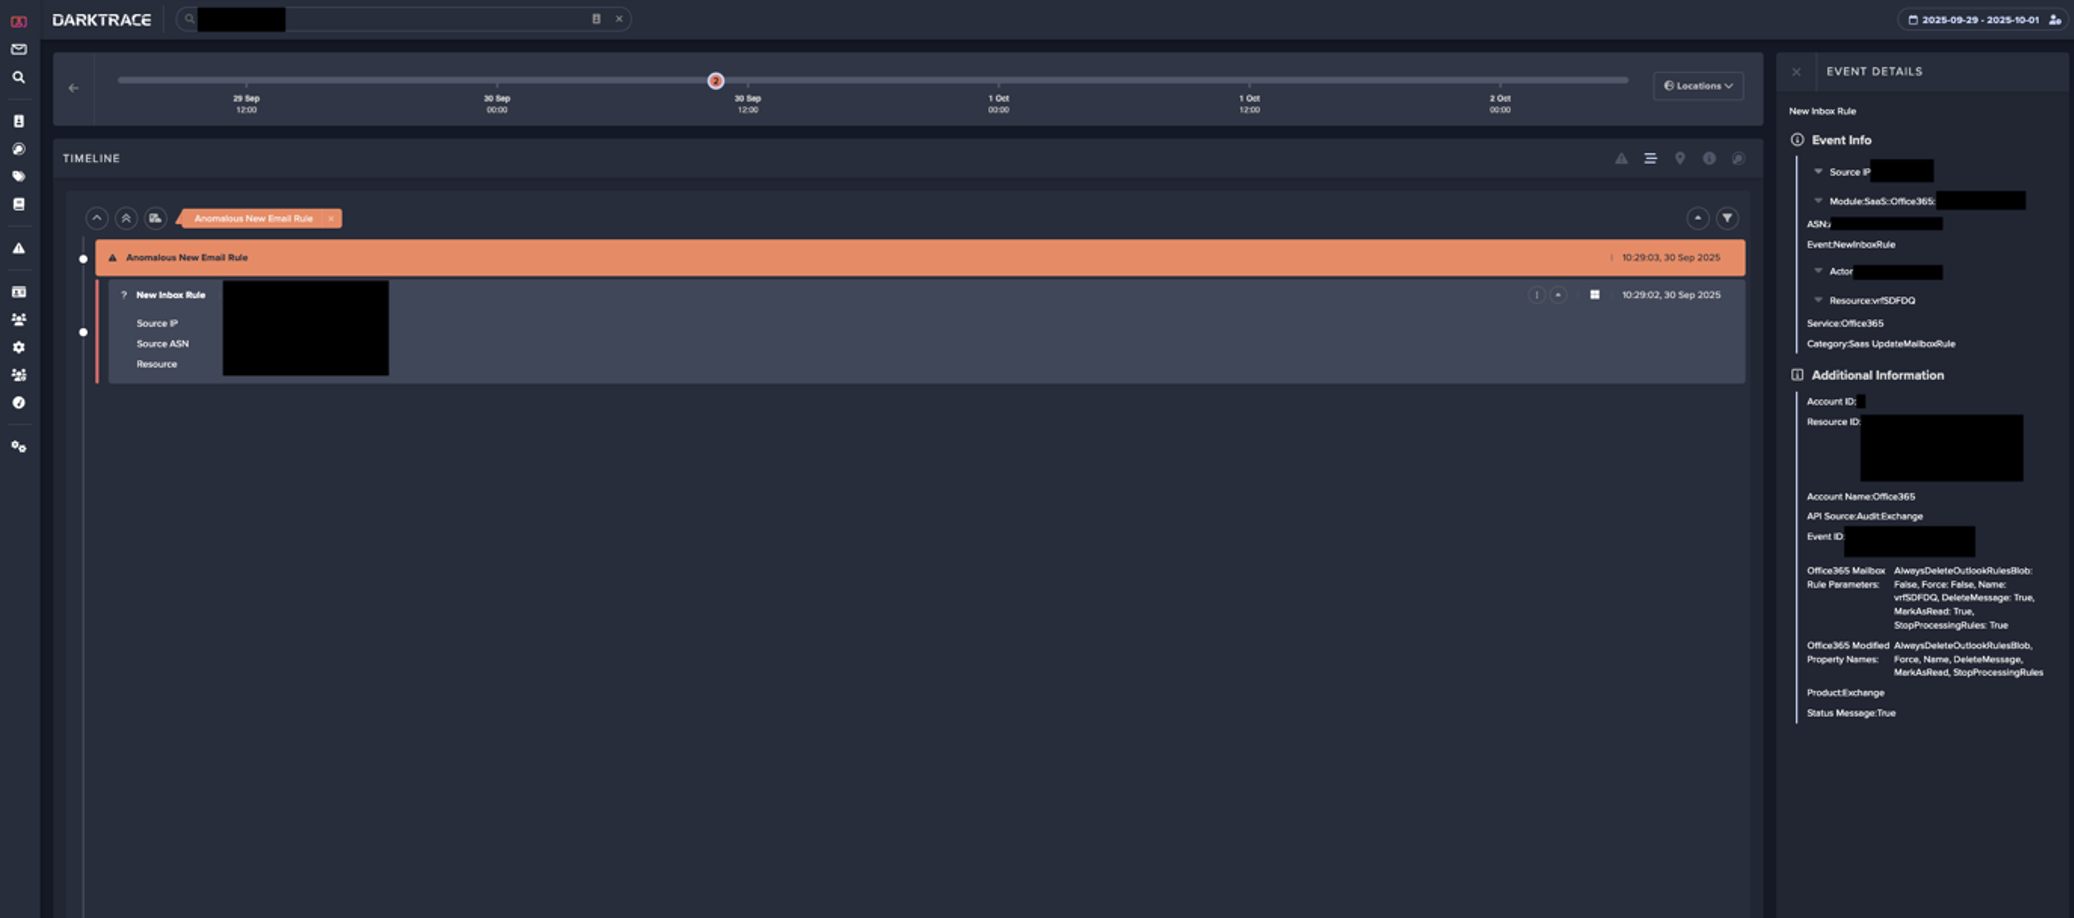Select the location pin icon in the timeline toolbar
This screenshot has width=2074, height=918.
coord(1680,158)
